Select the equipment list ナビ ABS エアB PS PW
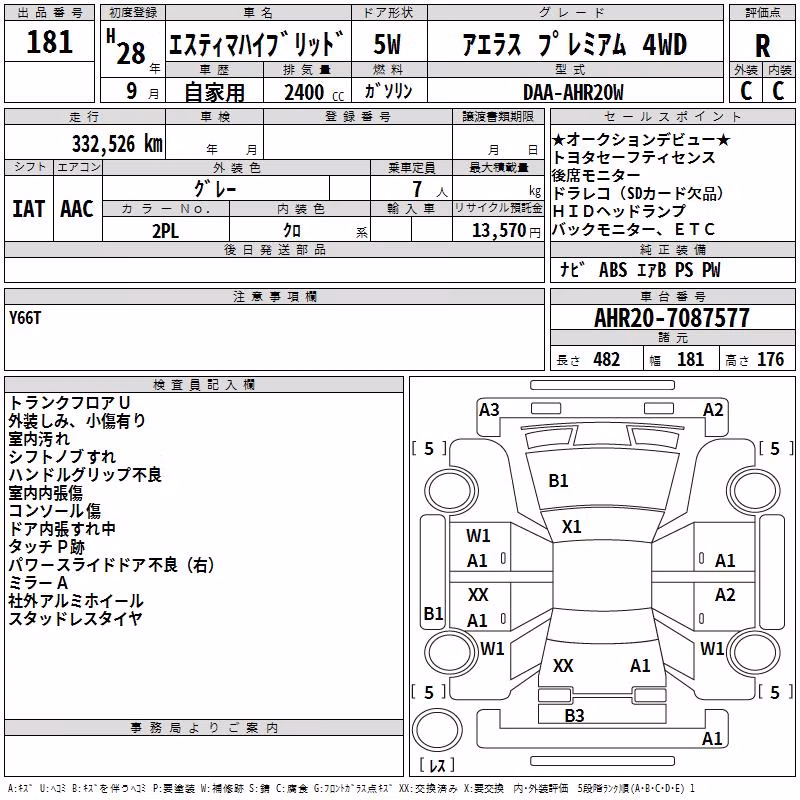Image resolution: width=800 pixels, height=800 pixels. click(x=640, y=270)
